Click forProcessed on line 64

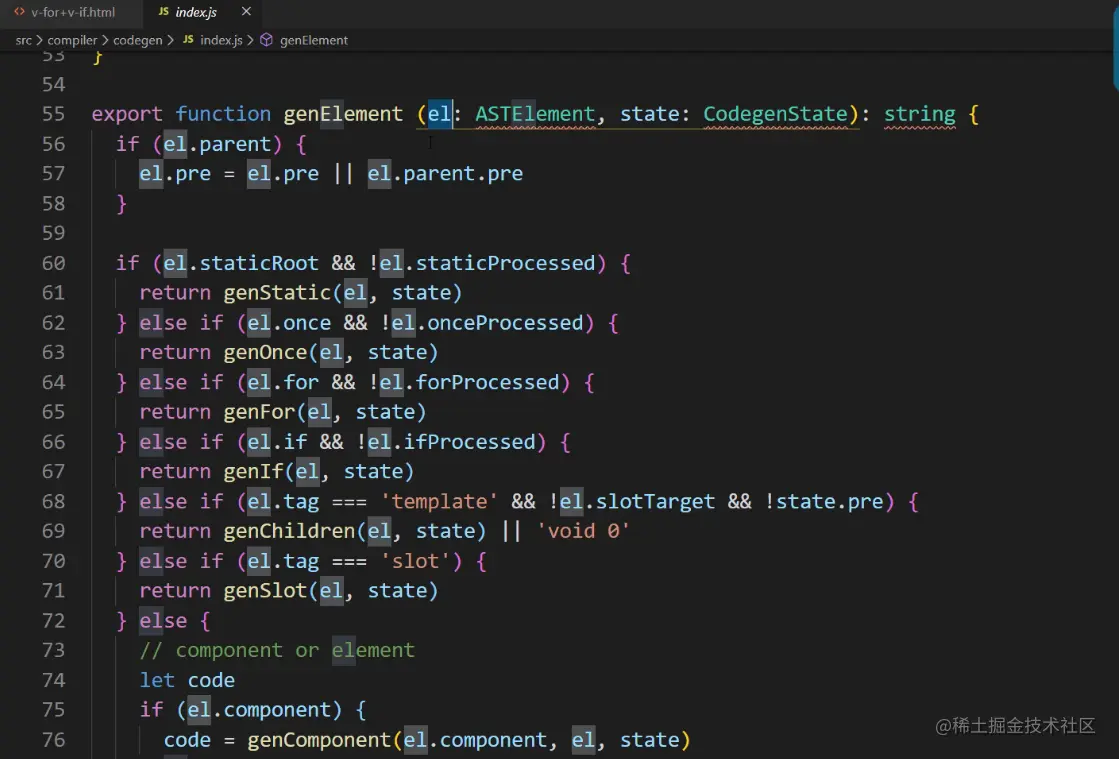coord(487,382)
